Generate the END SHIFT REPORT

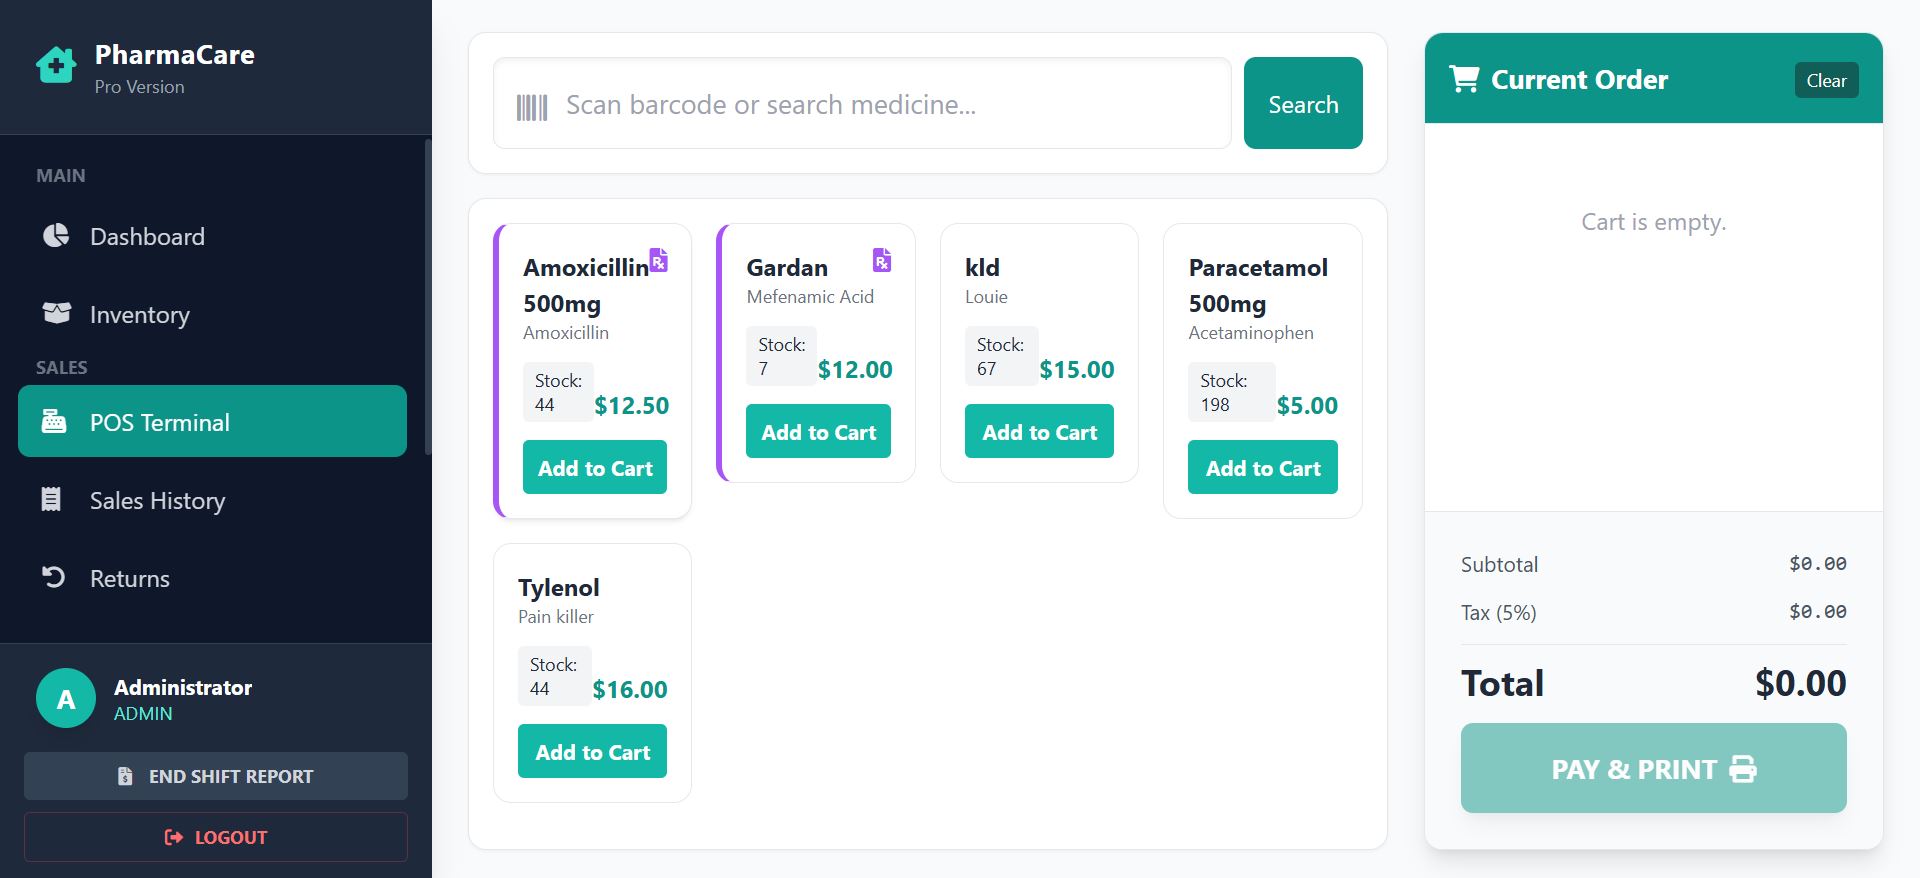tap(216, 776)
